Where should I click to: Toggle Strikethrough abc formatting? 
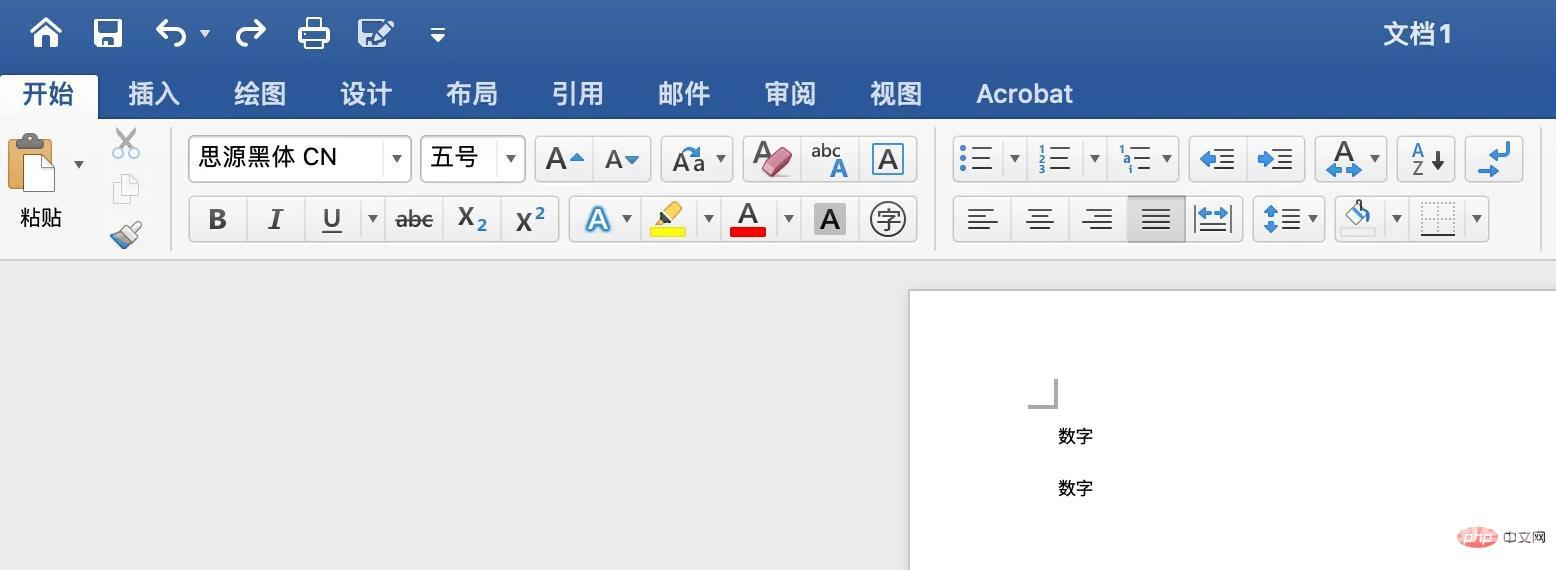tap(414, 219)
